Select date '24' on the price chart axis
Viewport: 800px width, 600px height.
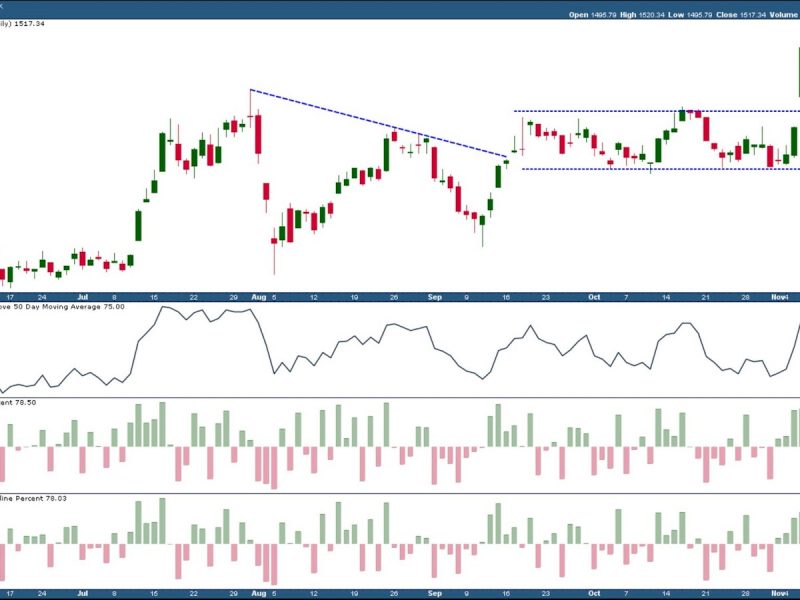click(42, 297)
